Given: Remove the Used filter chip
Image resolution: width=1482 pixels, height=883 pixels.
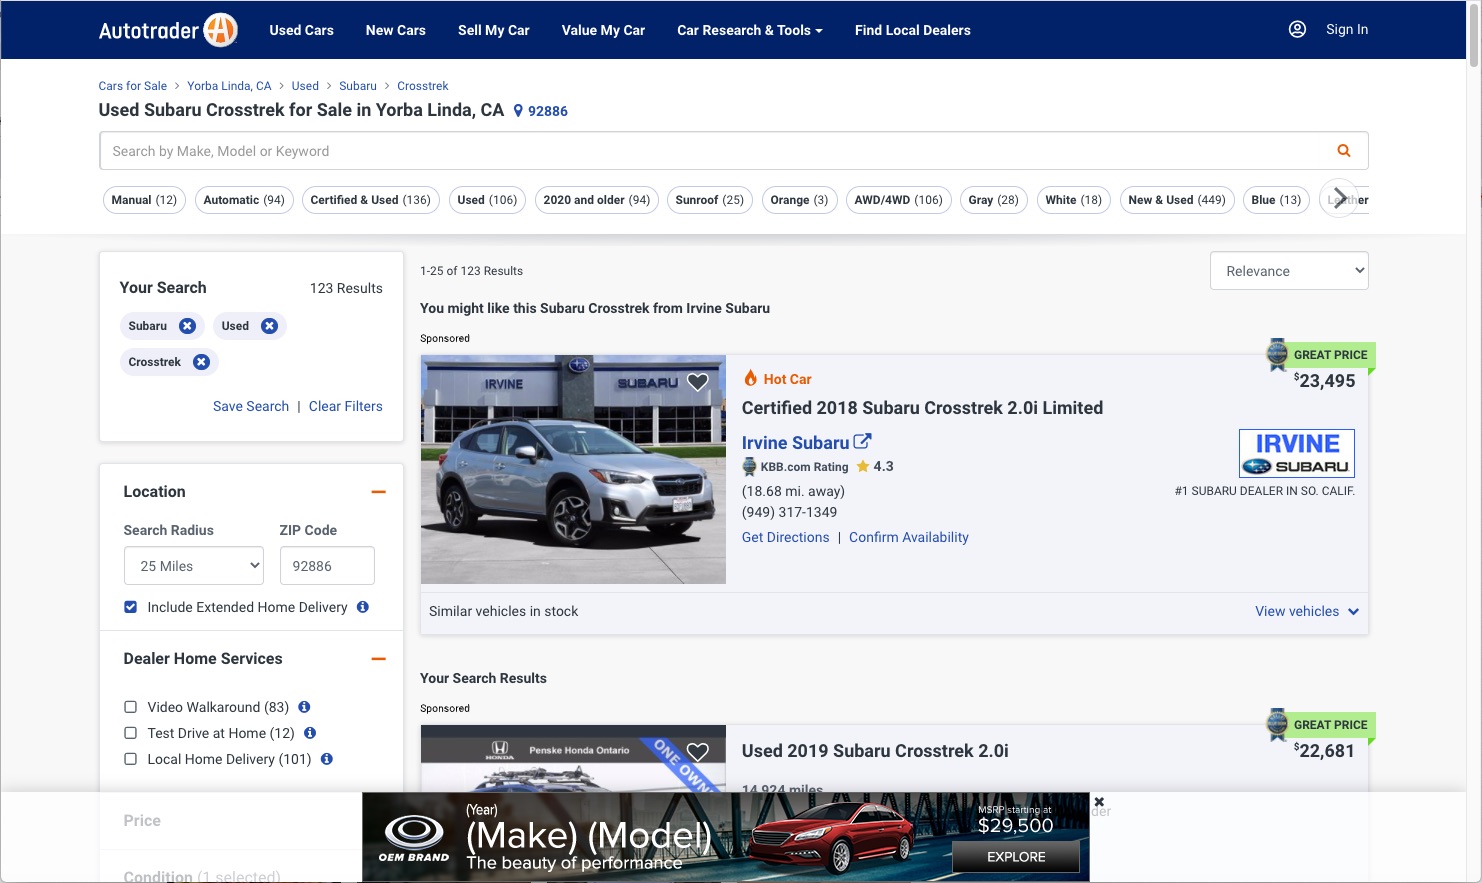Looking at the screenshot, I should [269, 326].
